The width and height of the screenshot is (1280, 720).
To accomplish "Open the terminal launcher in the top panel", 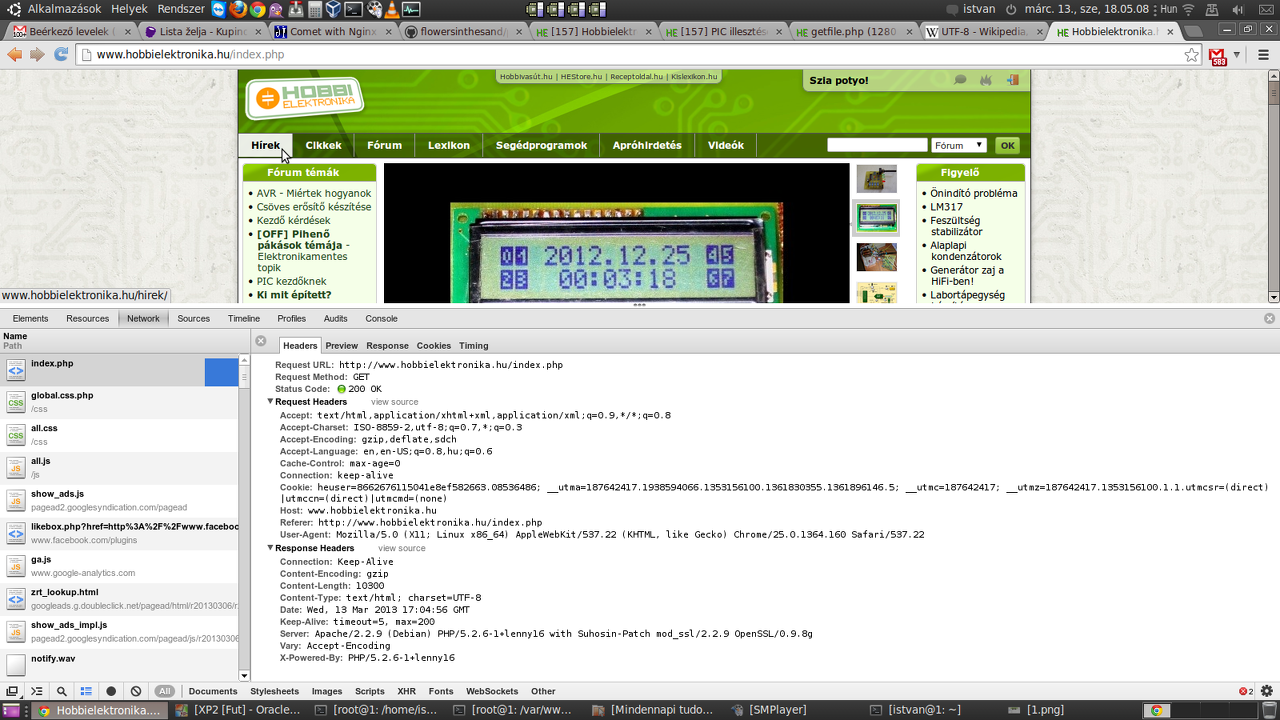I will 353,9.
